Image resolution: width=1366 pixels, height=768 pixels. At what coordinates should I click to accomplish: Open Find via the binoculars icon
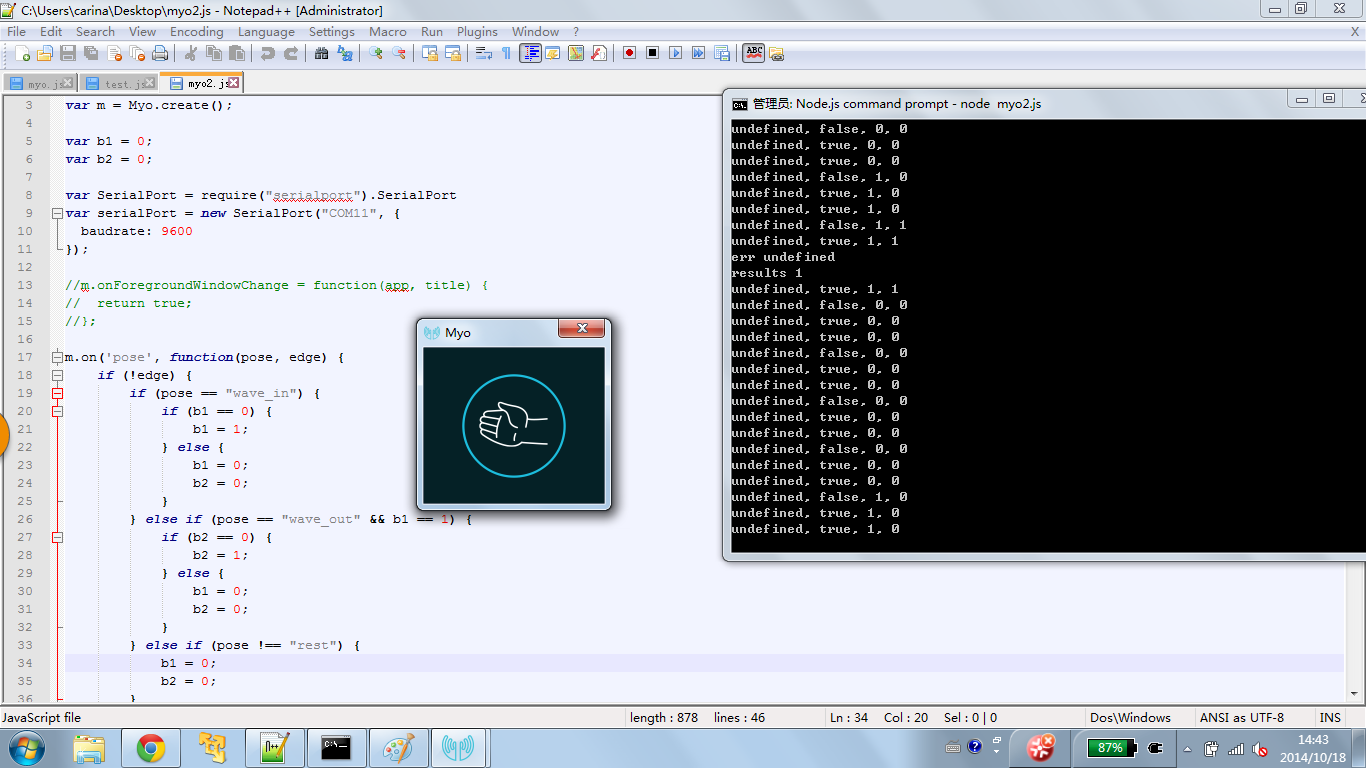pyautogui.click(x=321, y=53)
